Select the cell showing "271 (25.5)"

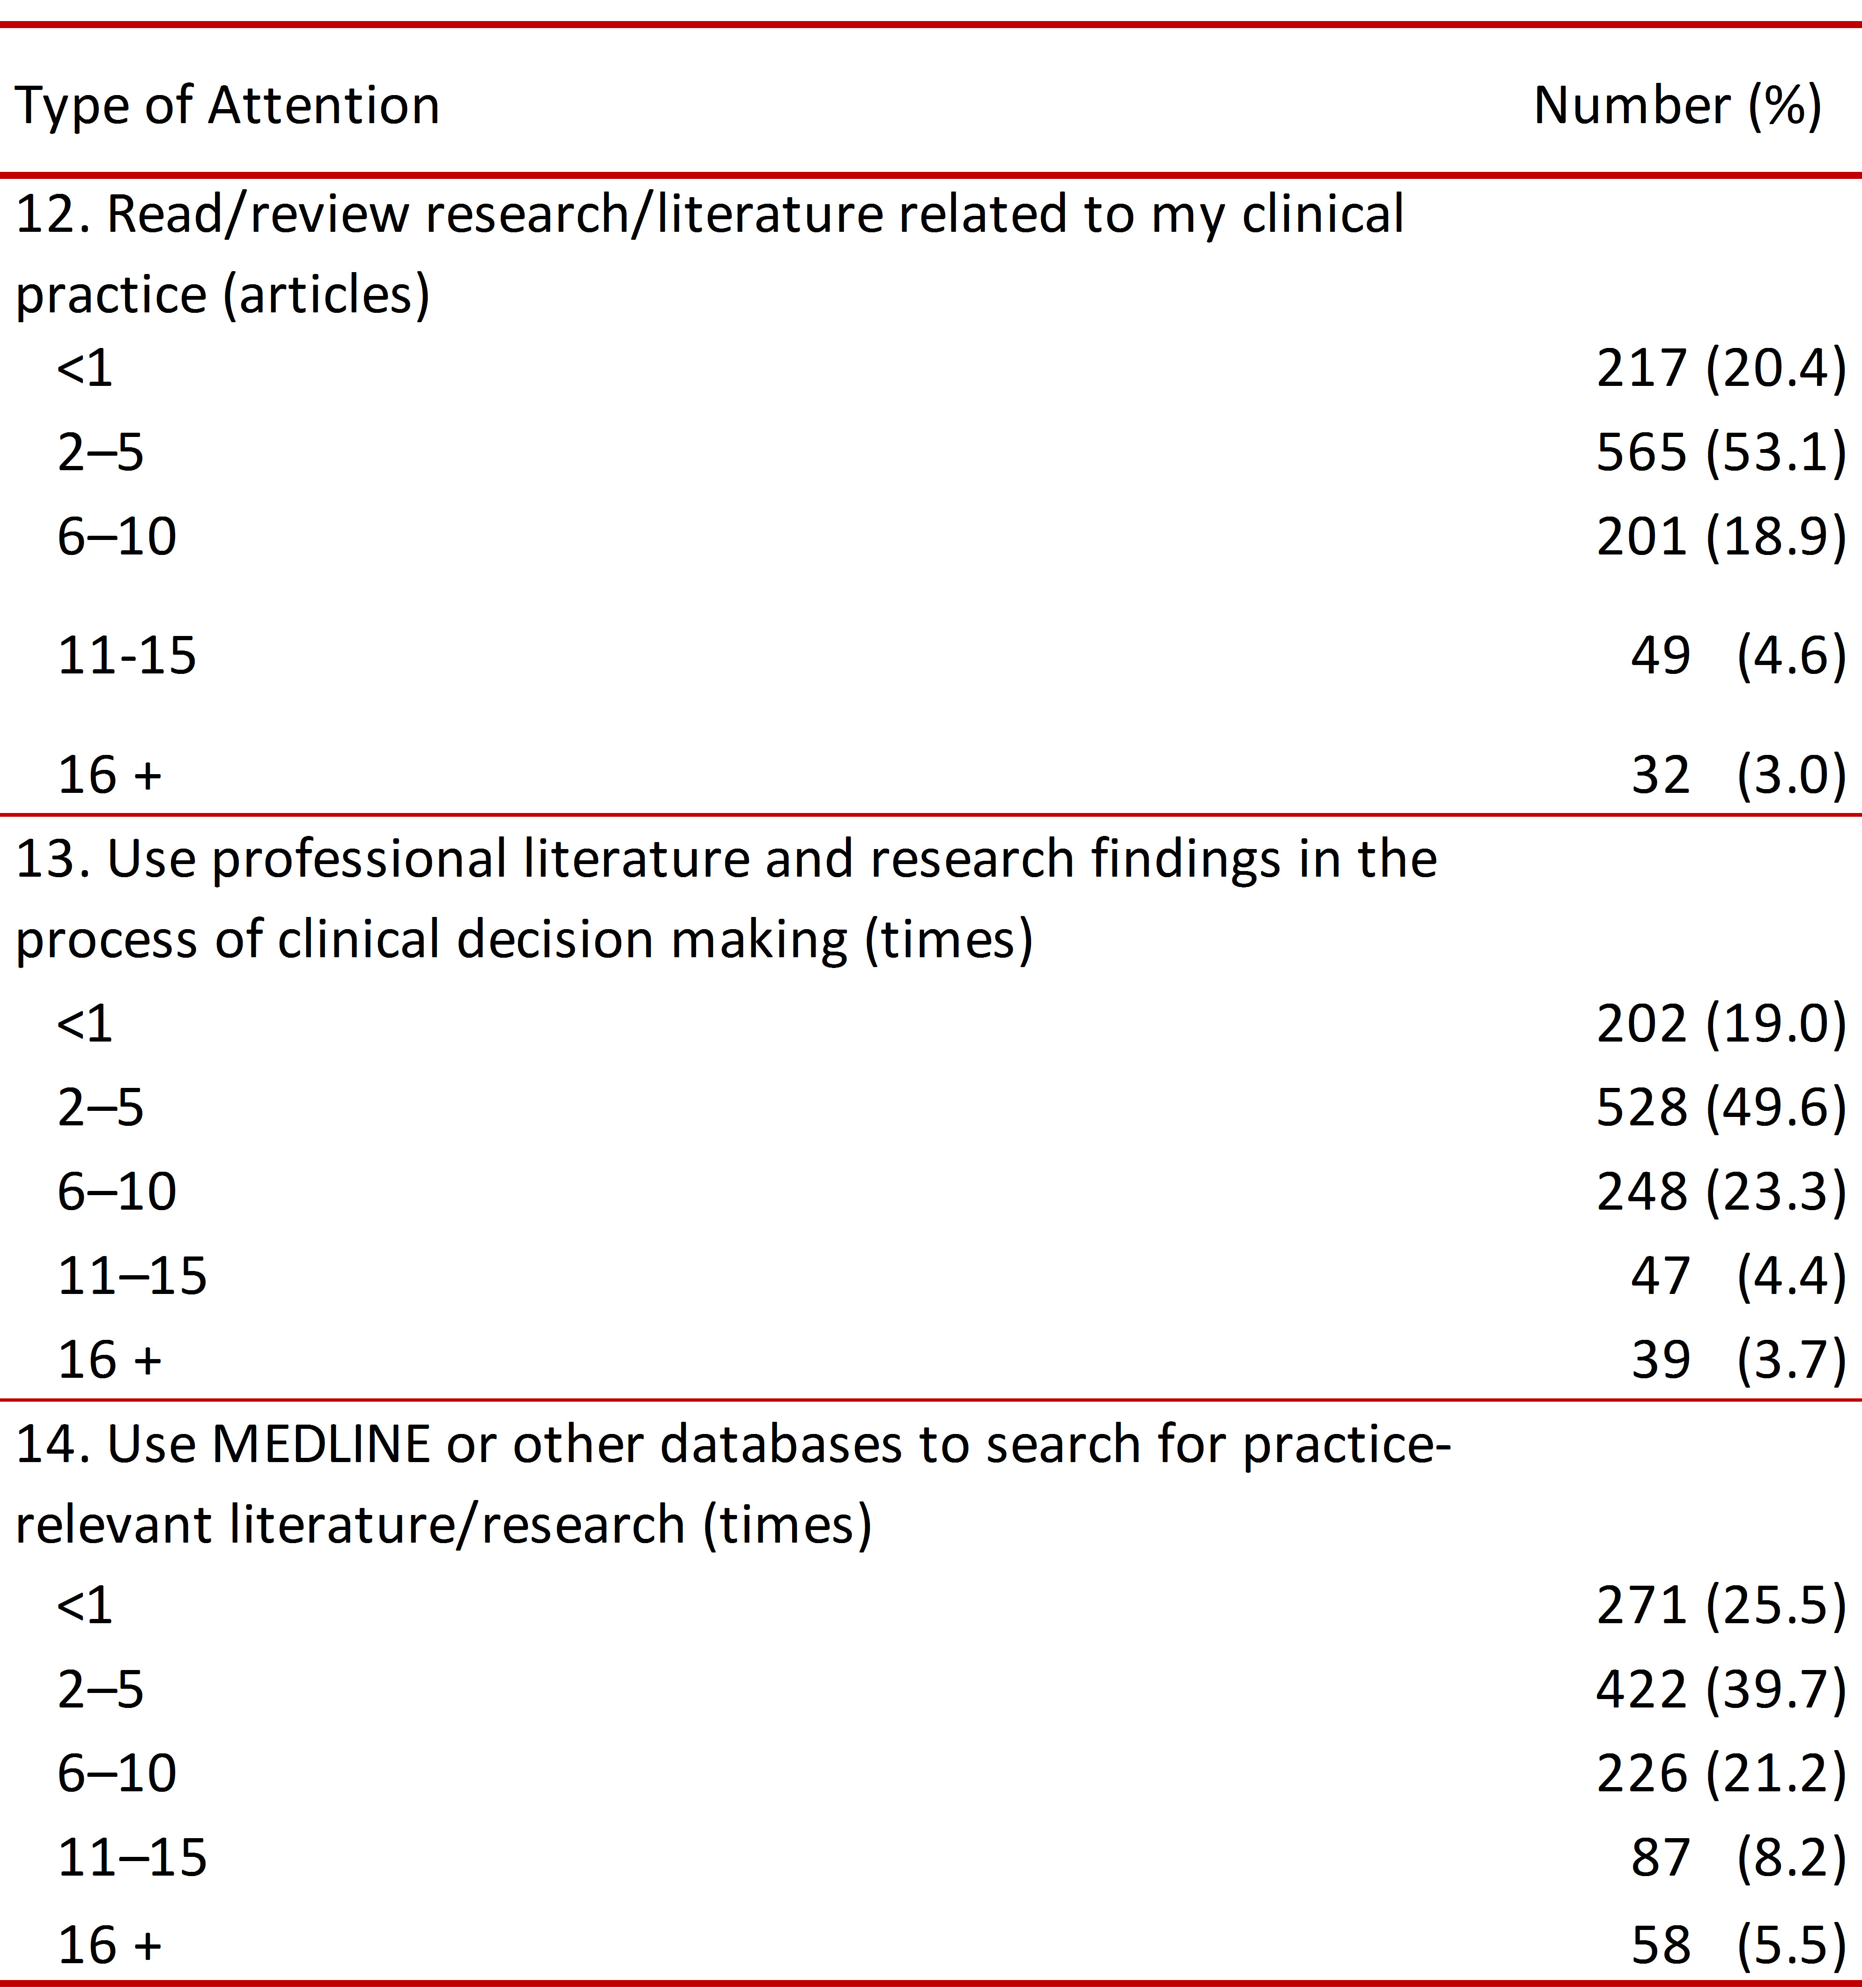[1720, 1605]
